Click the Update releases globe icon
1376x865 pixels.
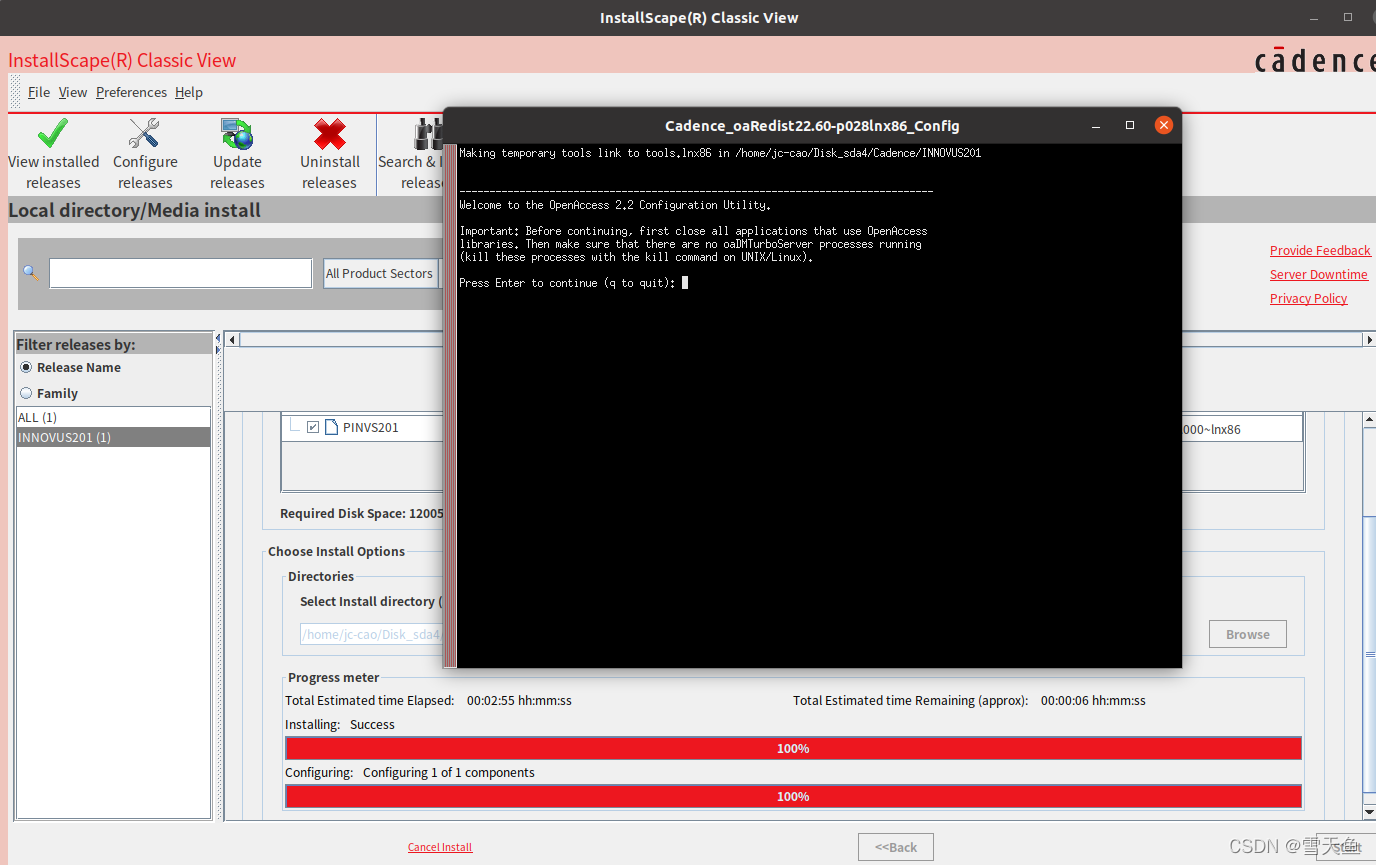point(236,133)
